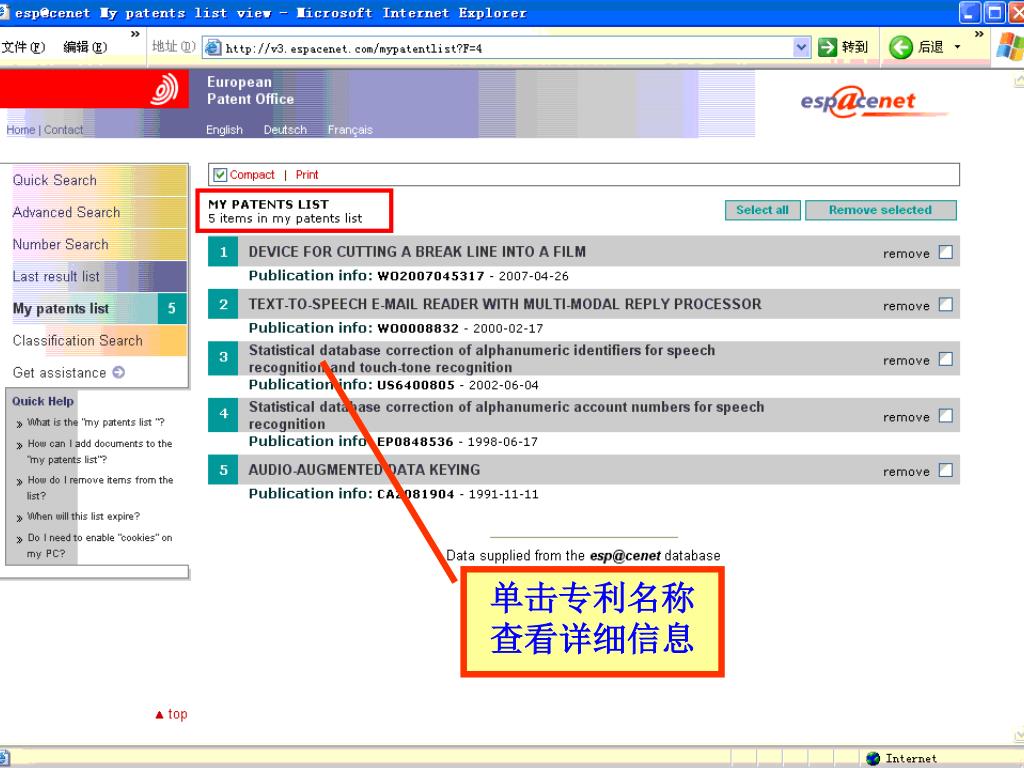Image resolution: width=1024 pixels, height=768 pixels.
Task: Check remove box for US6400805 patent
Action: (x=946, y=359)
